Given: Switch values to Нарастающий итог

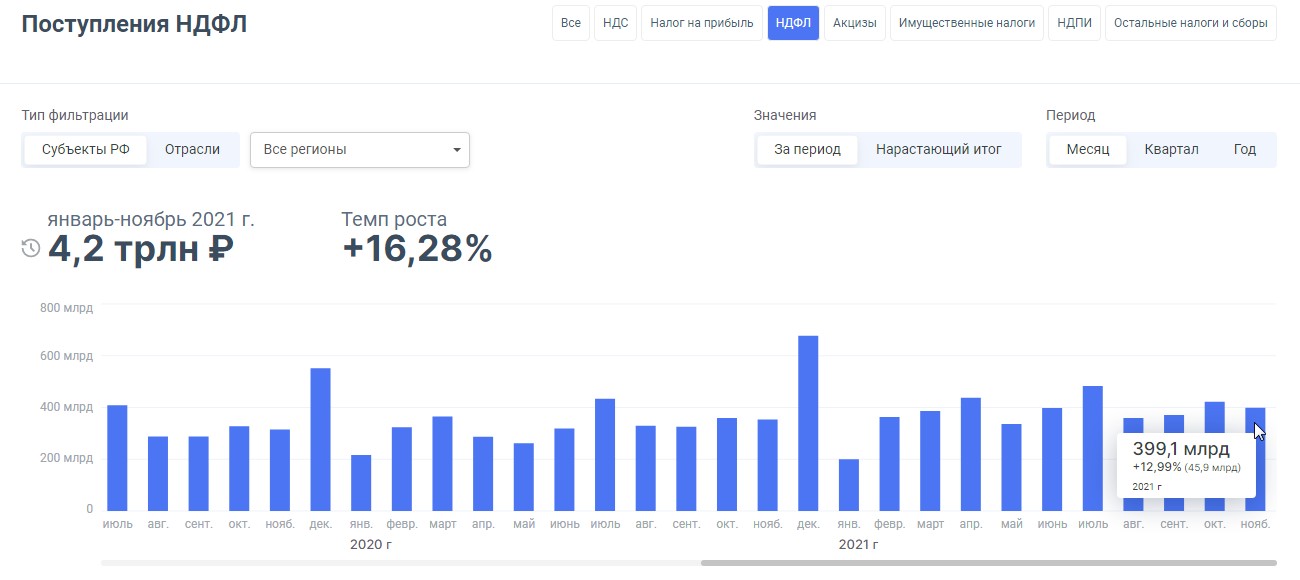Looking at the screenshot, I should (x=938, y=150).
